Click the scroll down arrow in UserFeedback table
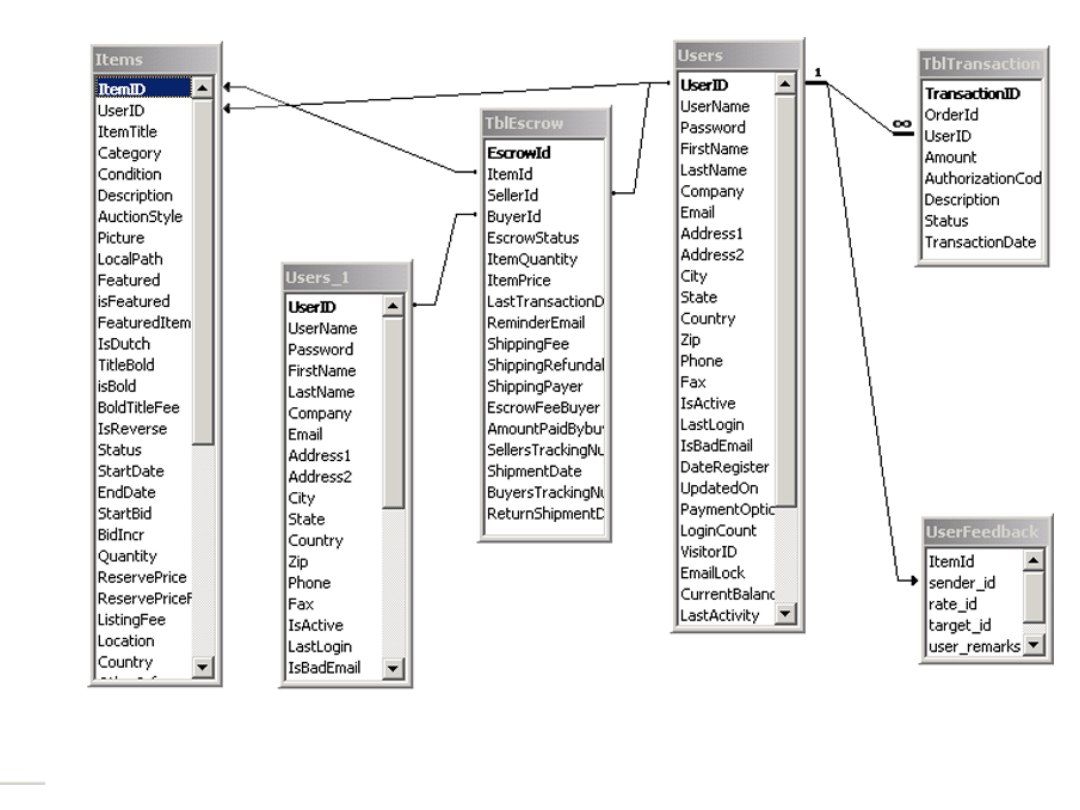The height and width of the screenshot is (810, 1080). 1034,646
